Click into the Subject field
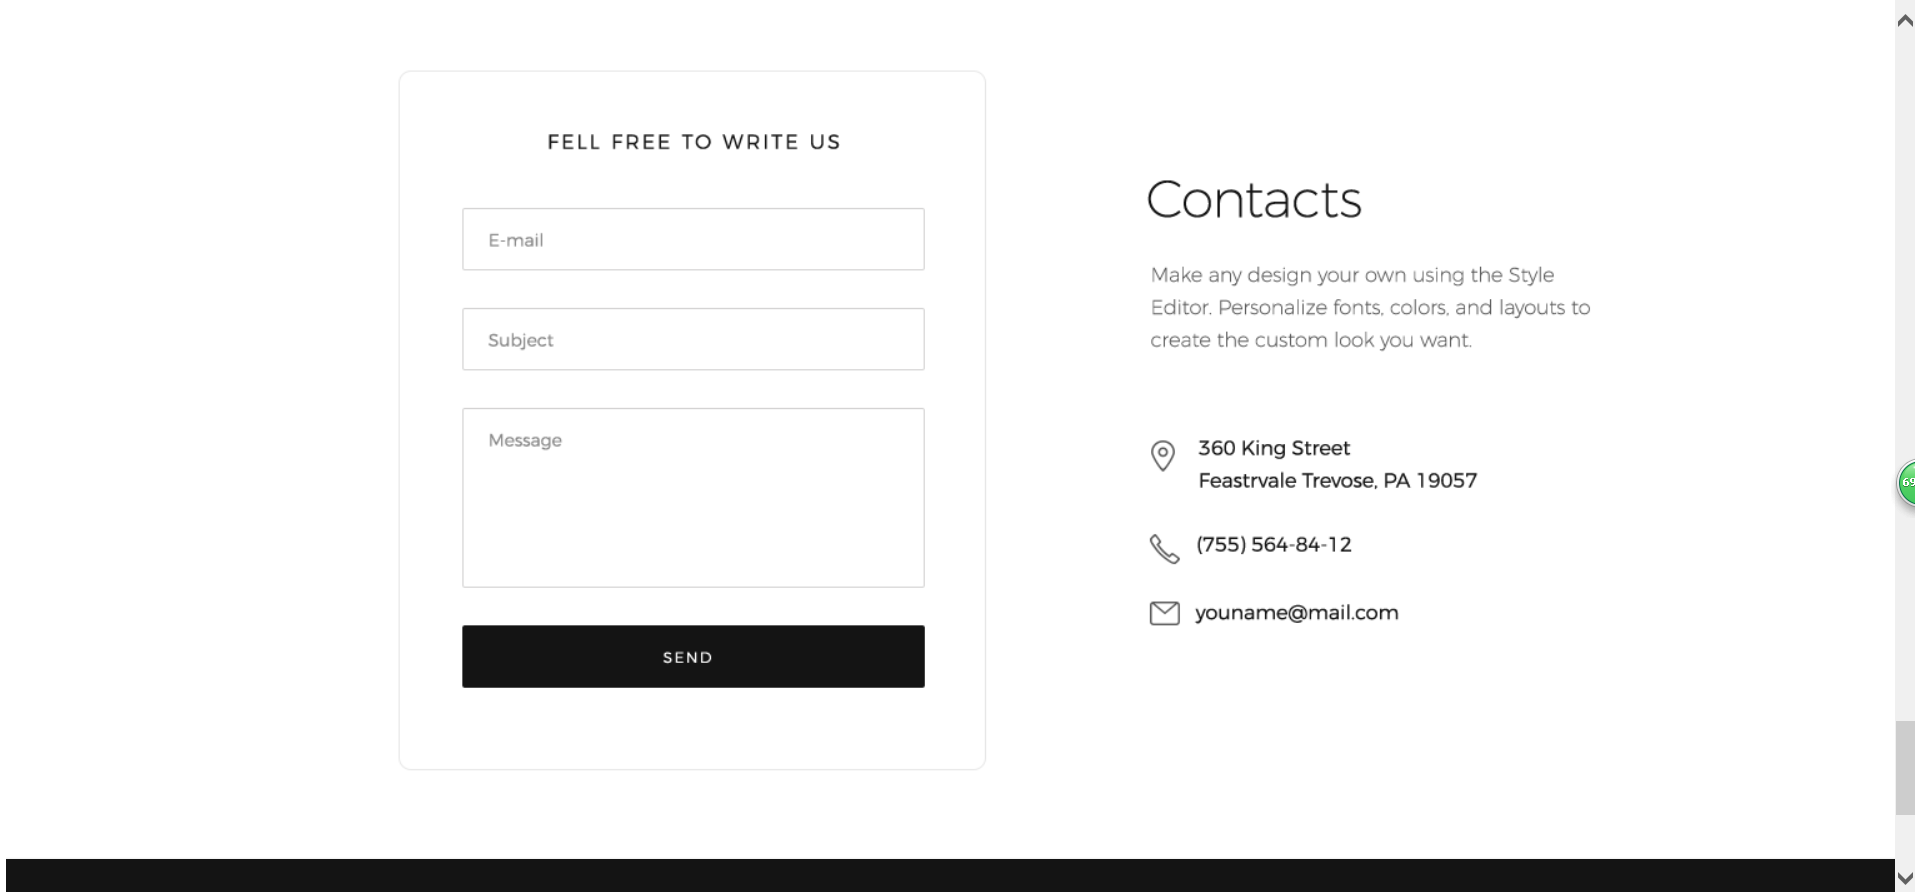Screen dimensions: 1915x892 [x=693, y=339]
